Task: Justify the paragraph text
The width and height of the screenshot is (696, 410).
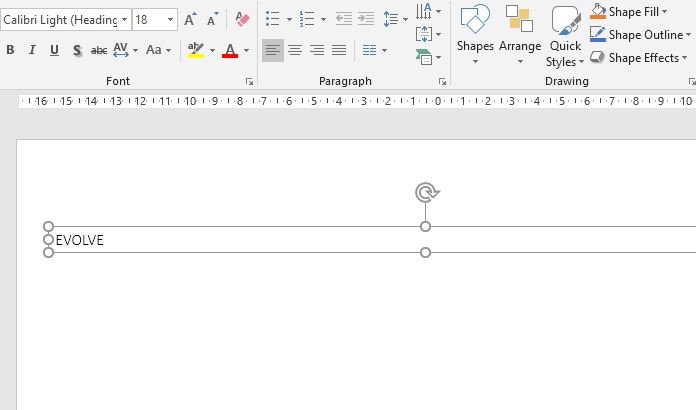Action: coord(339,50)
